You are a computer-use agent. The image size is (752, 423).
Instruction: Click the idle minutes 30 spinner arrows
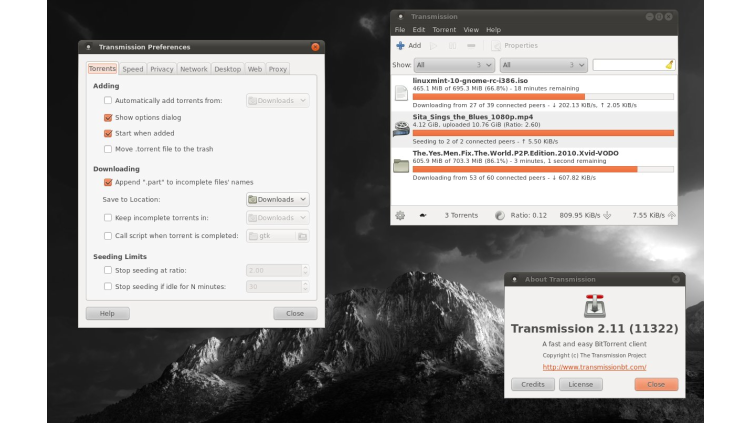click(x=305, y=287)
